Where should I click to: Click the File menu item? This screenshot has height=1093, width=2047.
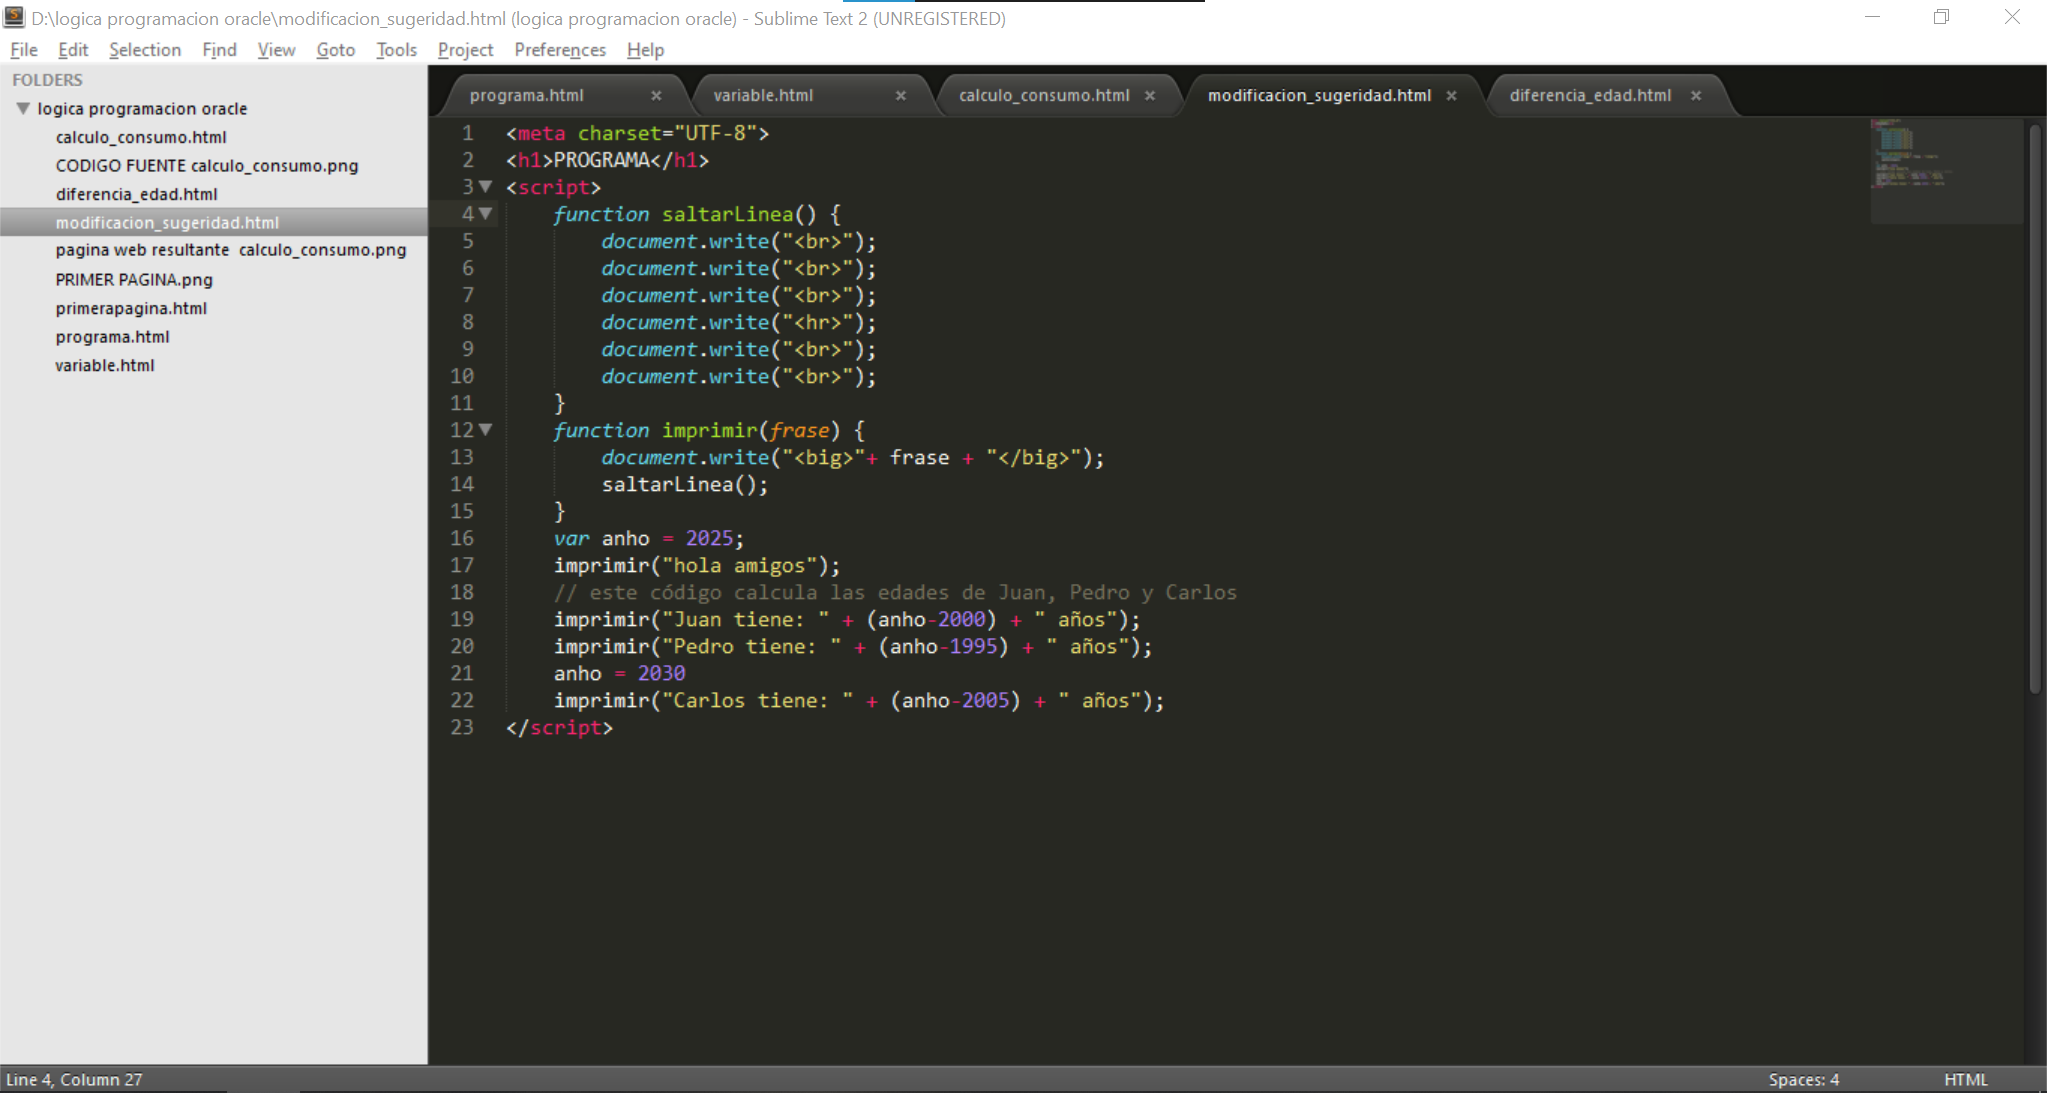(22, 50)
